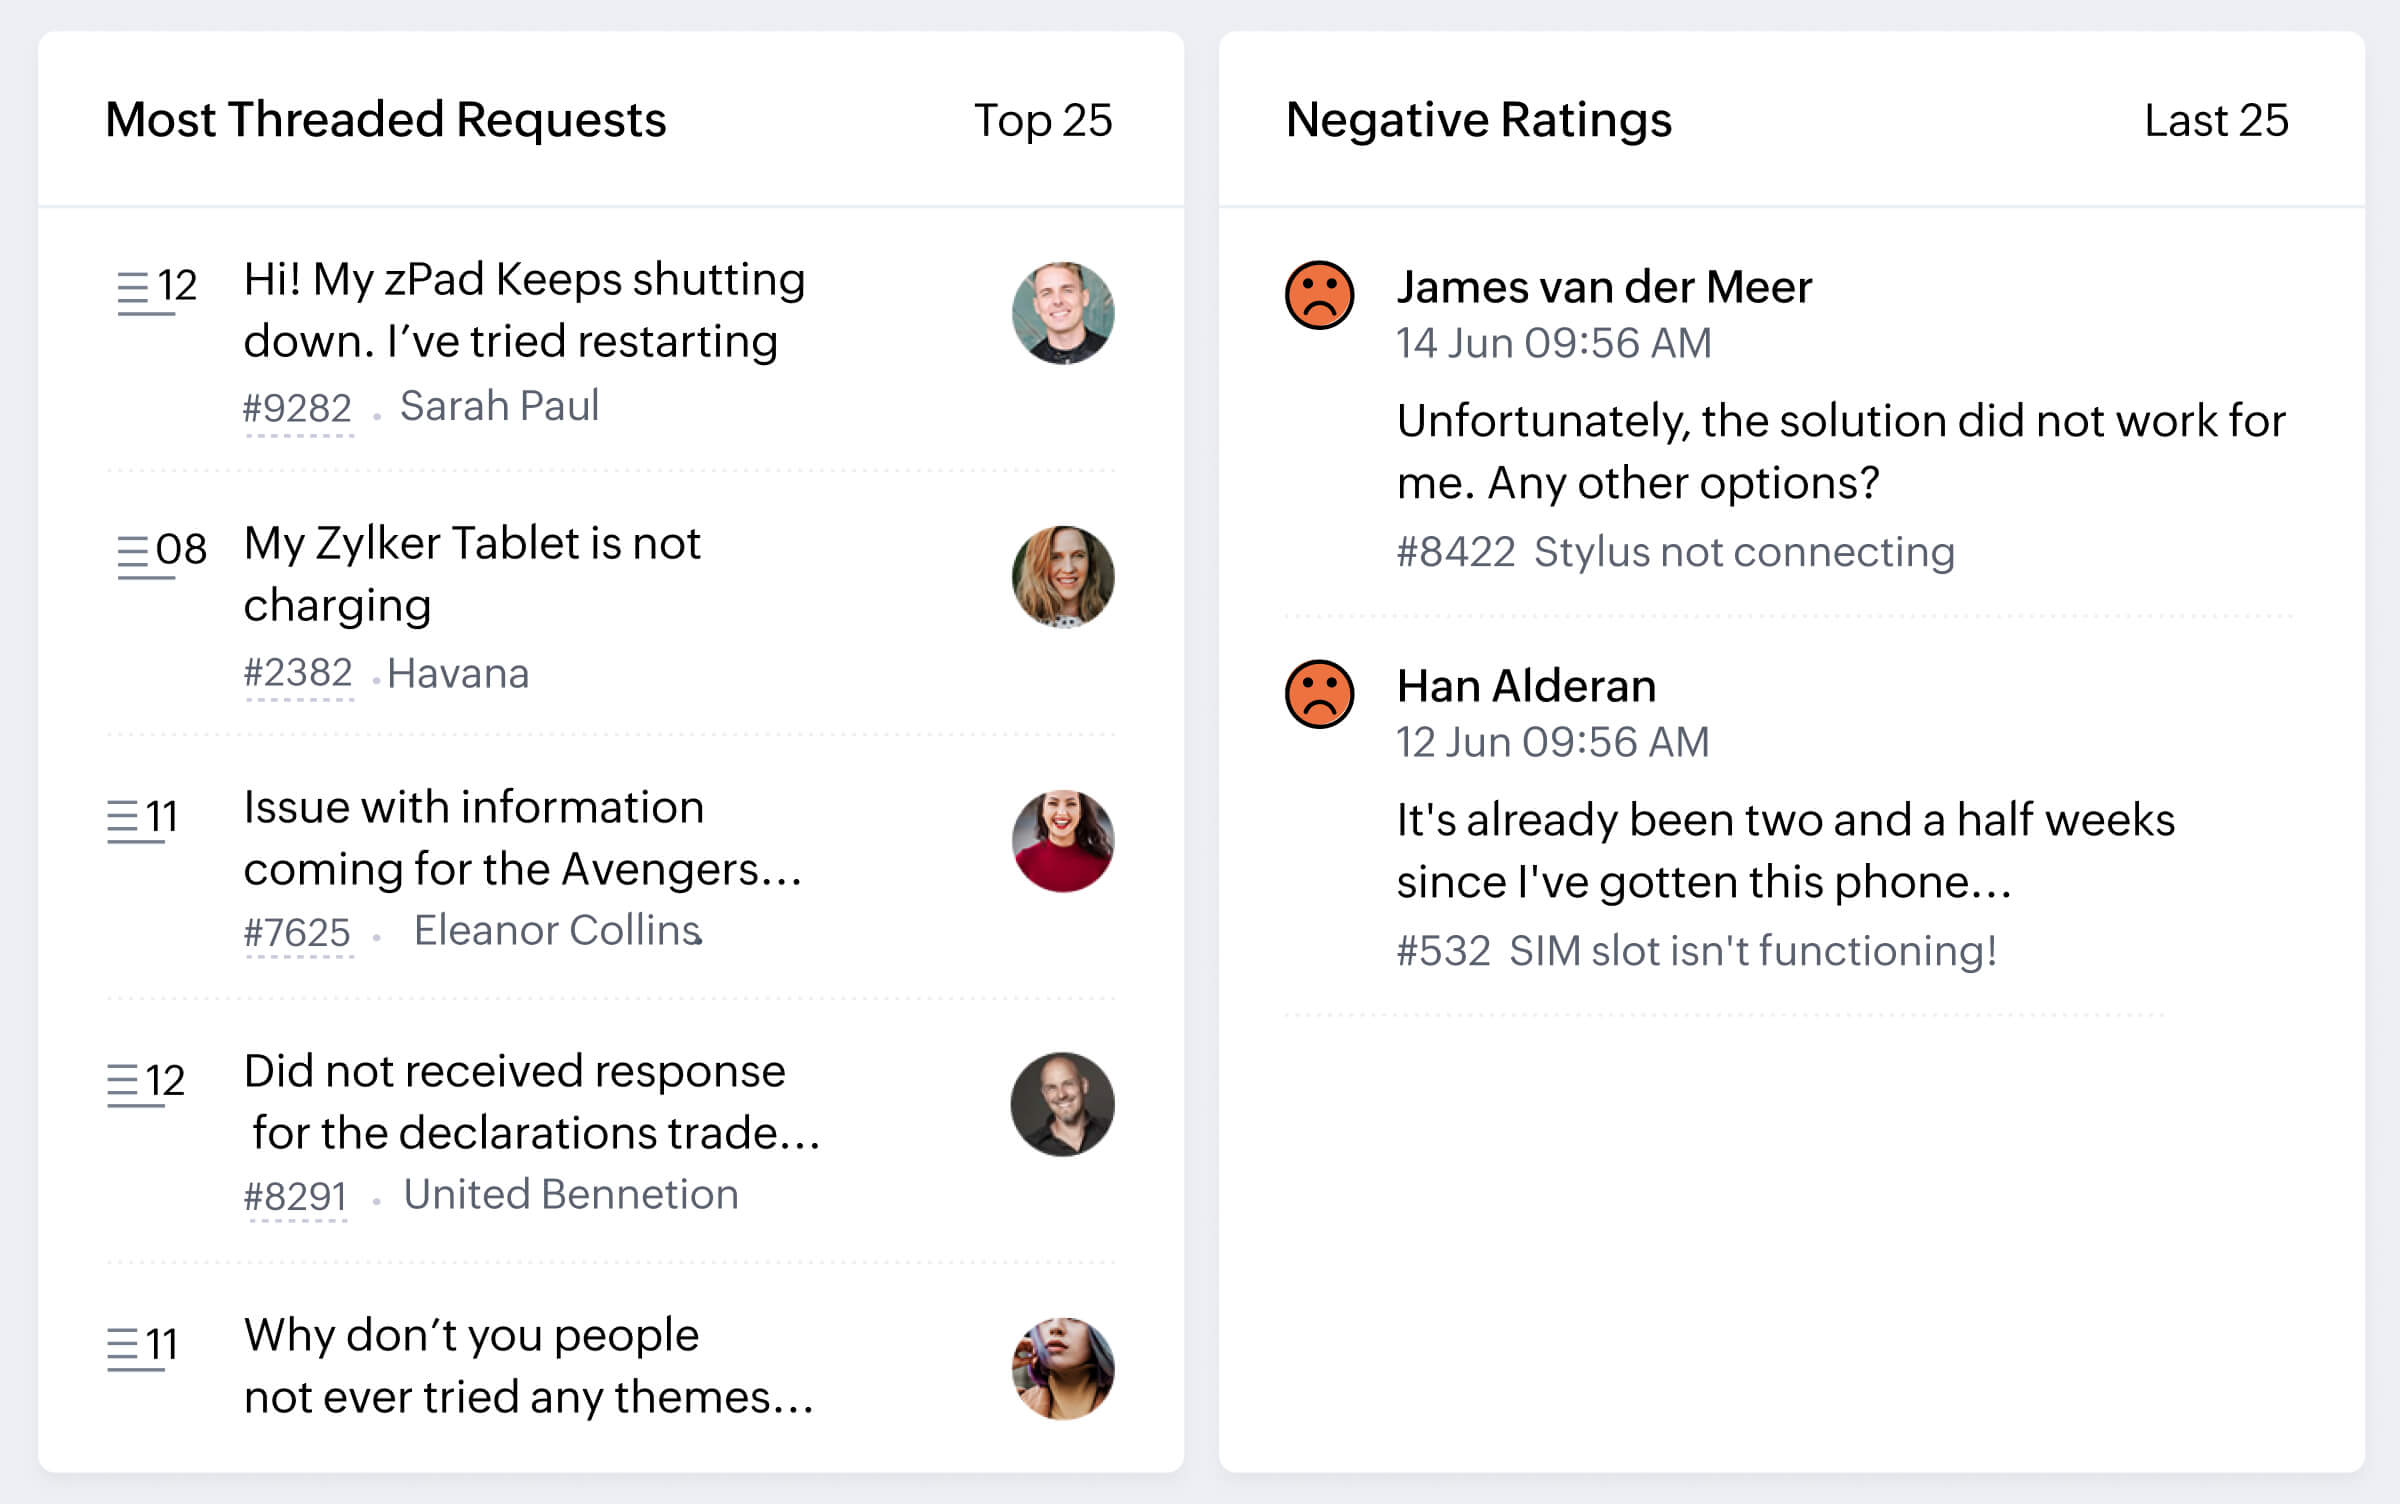The height and width of the screenshot is (1504, 2400).
Task: Open Top 25 filter on Threaded Requests
Action: click(x=1042, y=121)
